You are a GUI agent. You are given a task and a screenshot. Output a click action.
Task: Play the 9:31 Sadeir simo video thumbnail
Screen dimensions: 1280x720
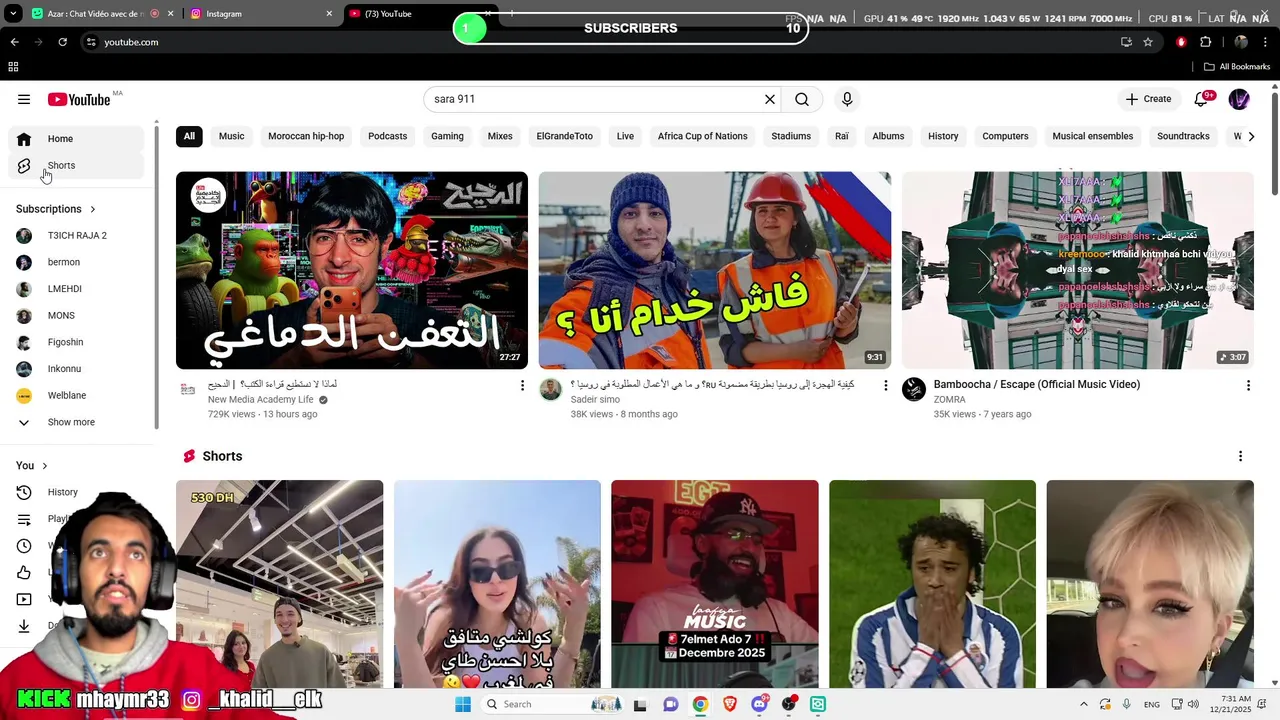point(714,270)
